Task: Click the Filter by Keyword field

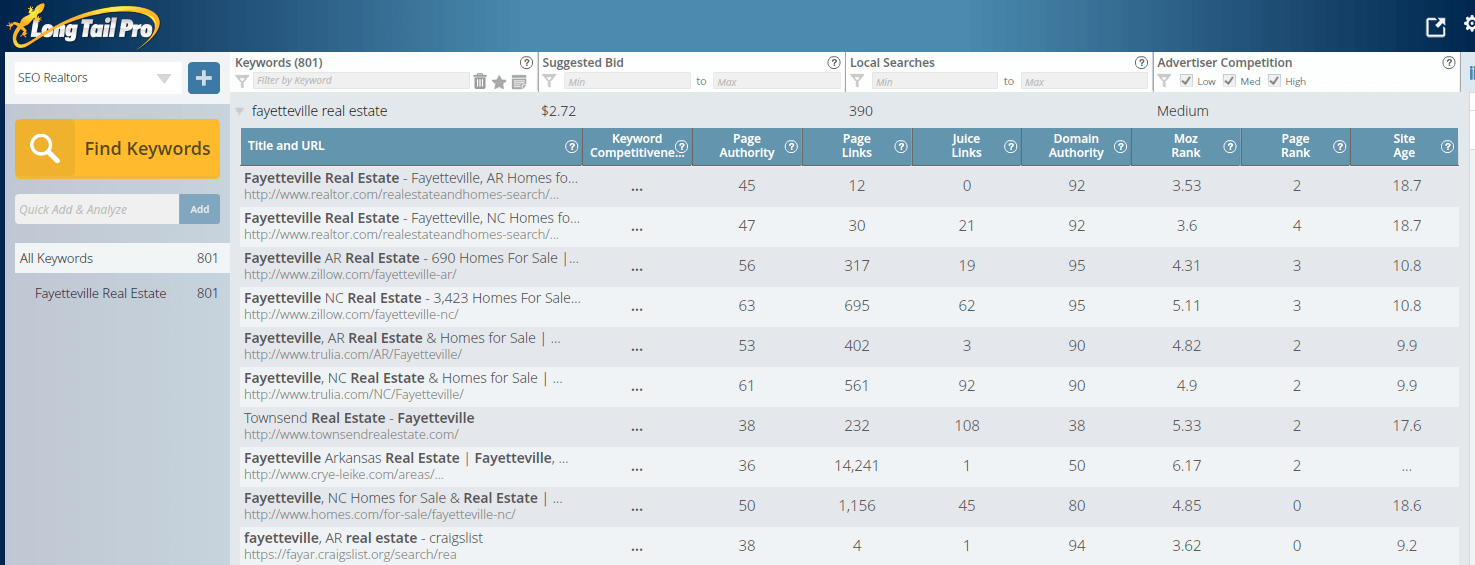Action: pyautogui.click(x=360, y=81)
